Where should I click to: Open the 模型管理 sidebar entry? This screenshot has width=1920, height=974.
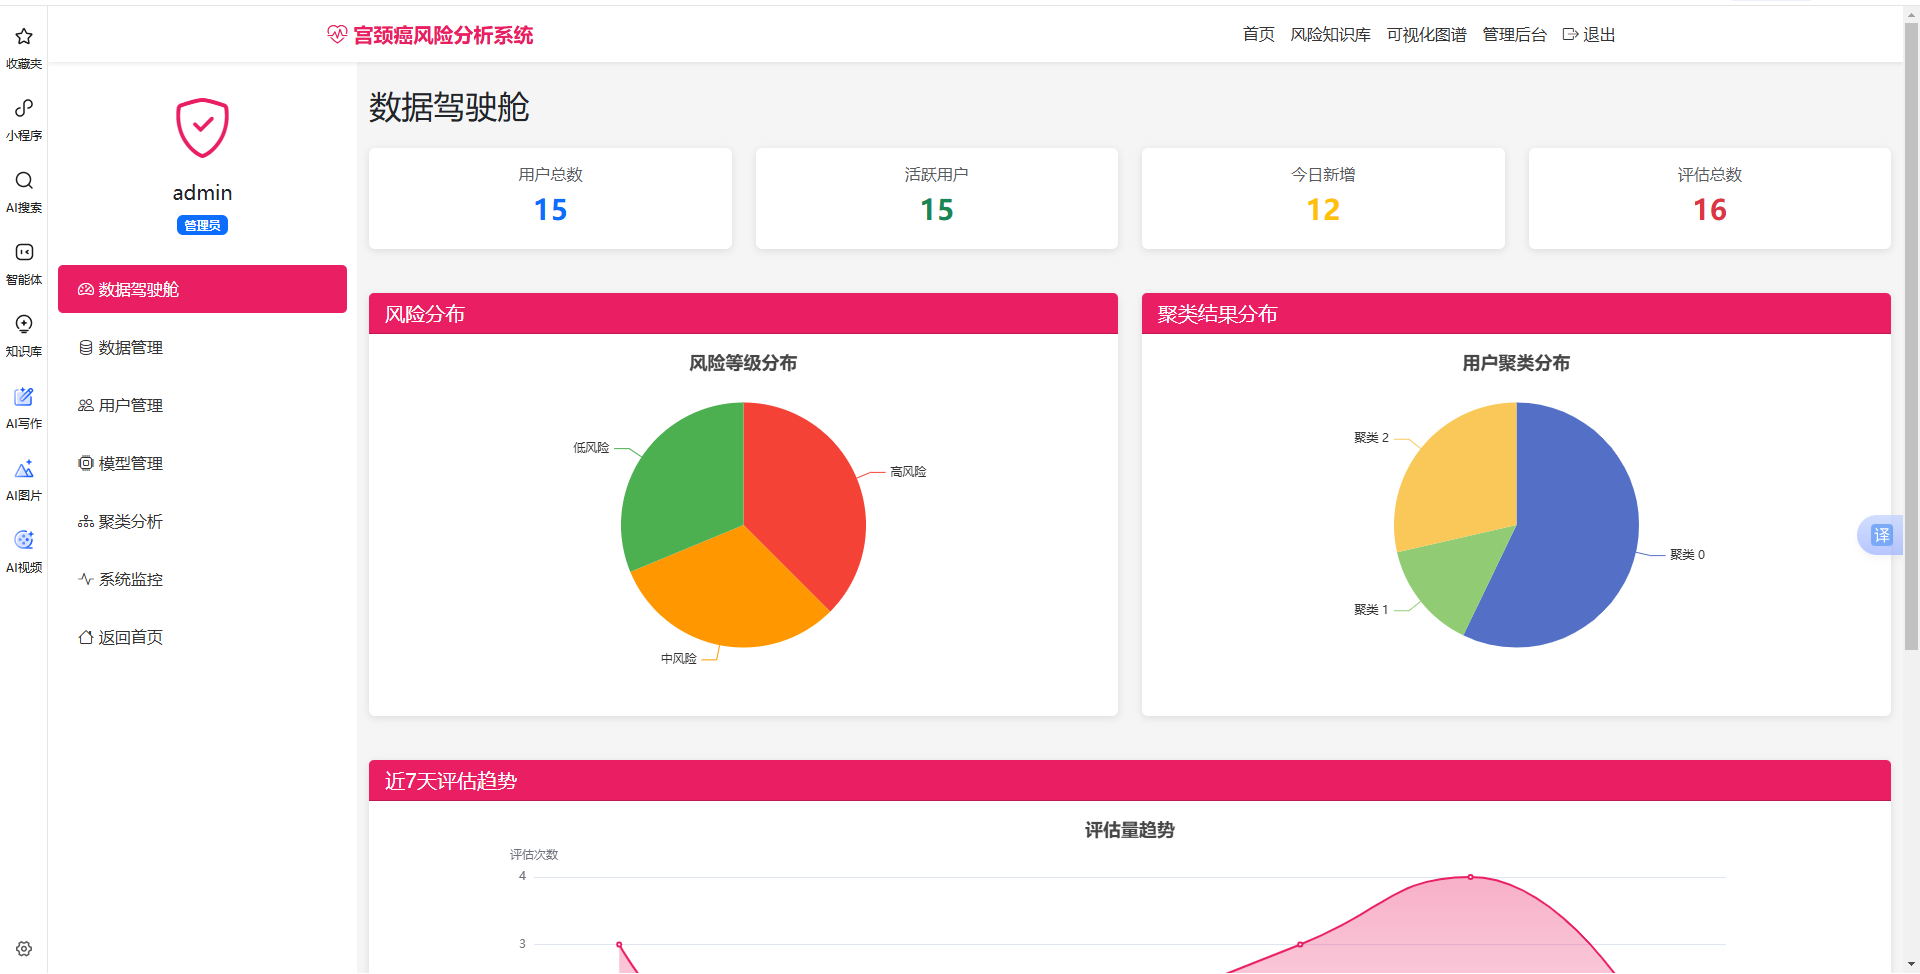(202, 463)
